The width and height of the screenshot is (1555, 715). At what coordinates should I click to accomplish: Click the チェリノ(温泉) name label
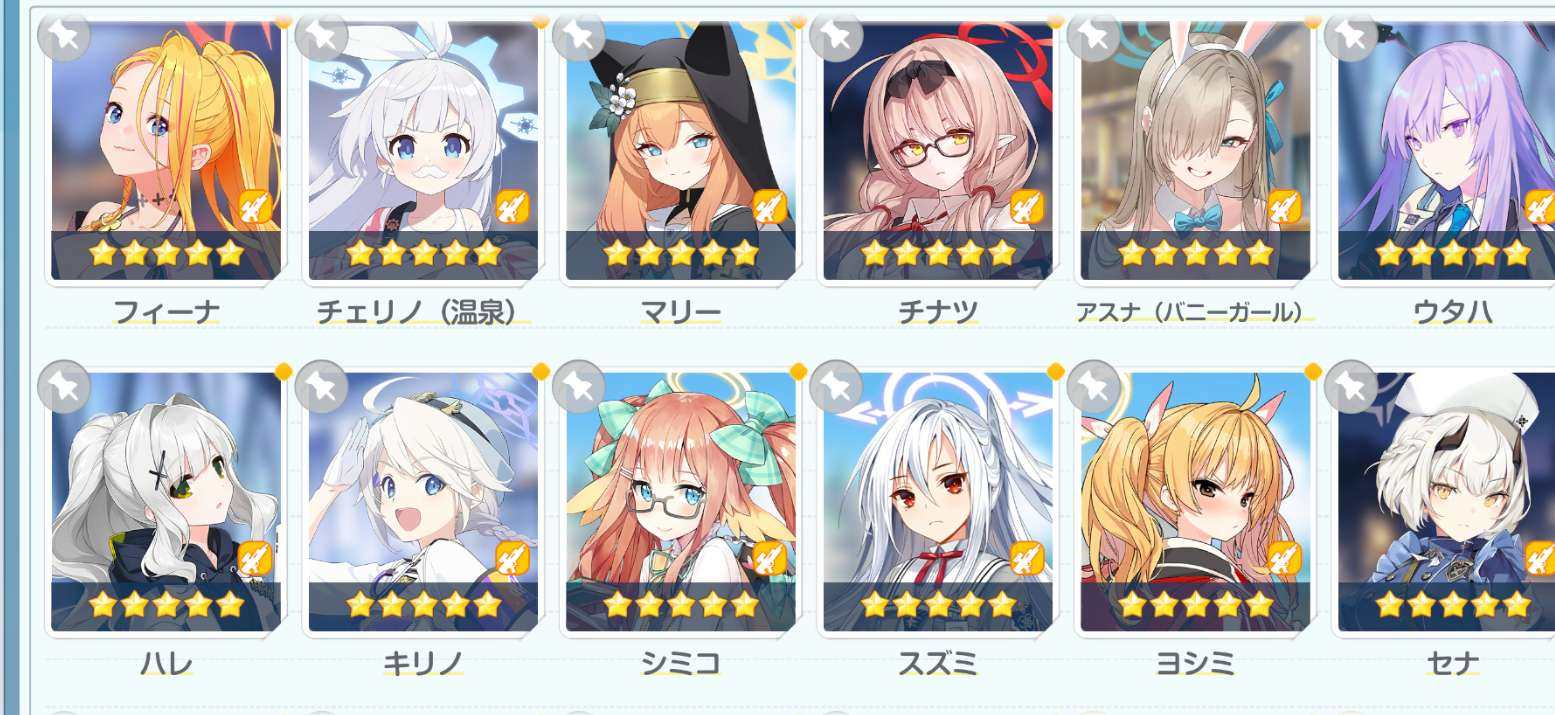click(422, 313)
